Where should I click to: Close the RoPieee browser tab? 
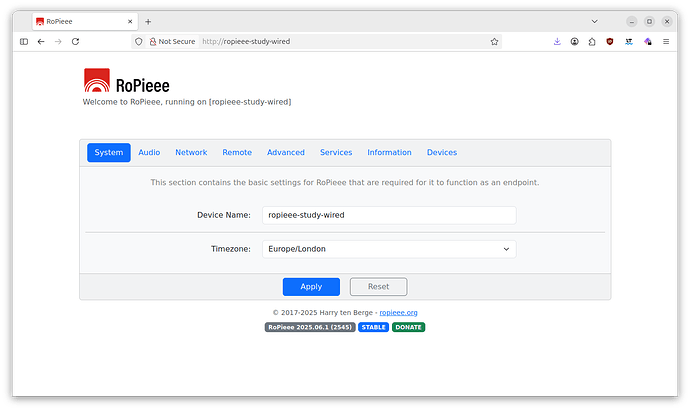click(130, 21)
